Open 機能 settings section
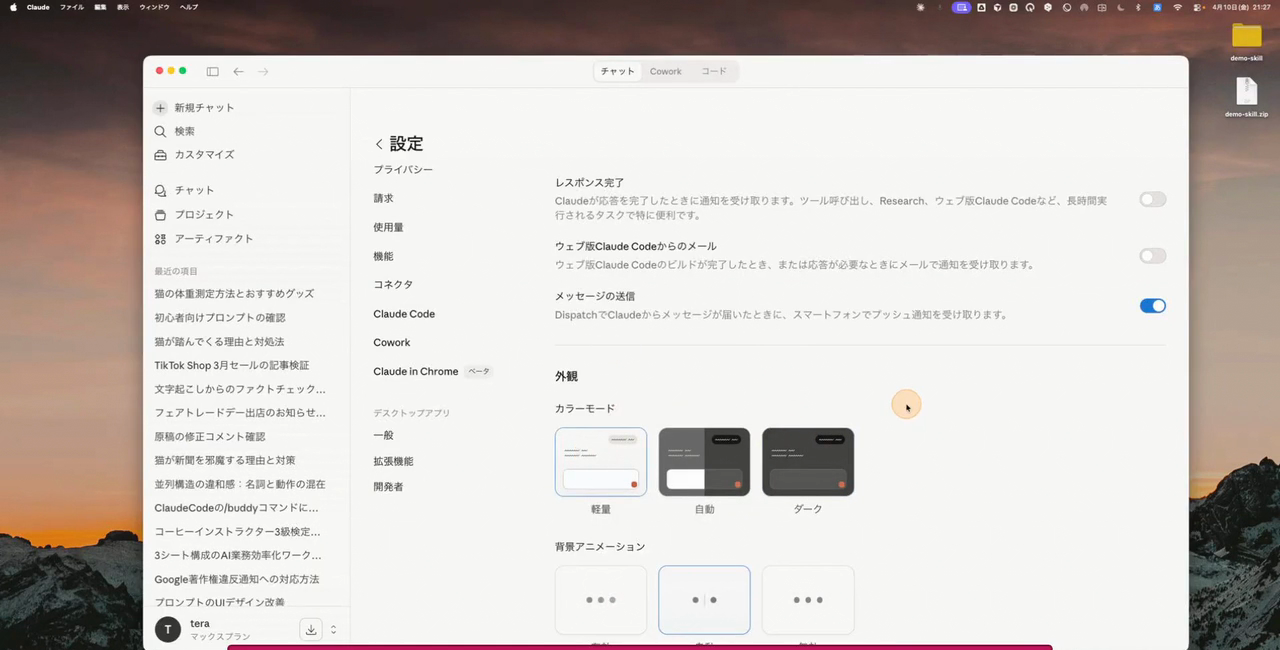Screen dimensions: 1280x650 coord(383,256)
